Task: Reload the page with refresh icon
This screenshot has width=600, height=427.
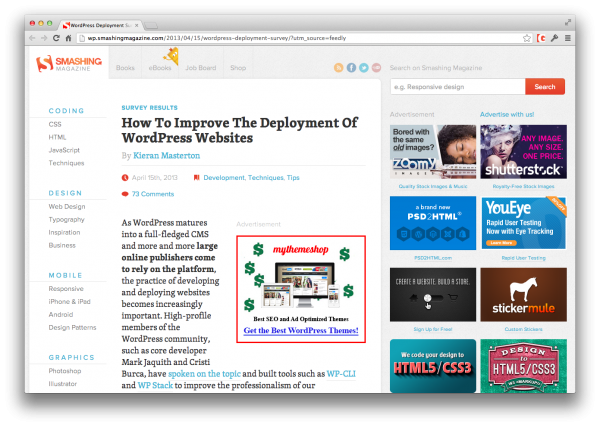Action: [56, 38]
